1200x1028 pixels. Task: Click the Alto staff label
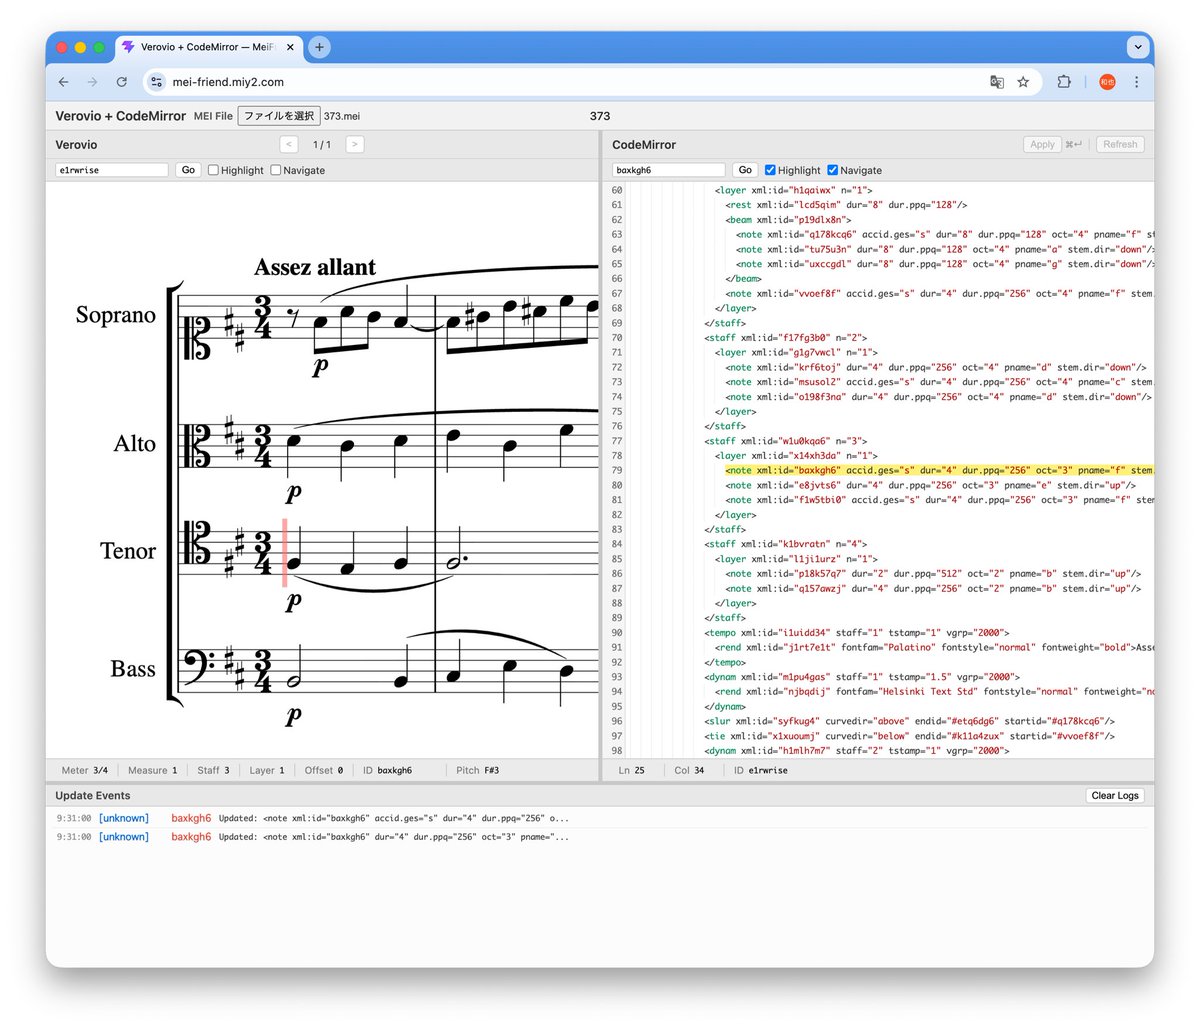click(135, 443)
